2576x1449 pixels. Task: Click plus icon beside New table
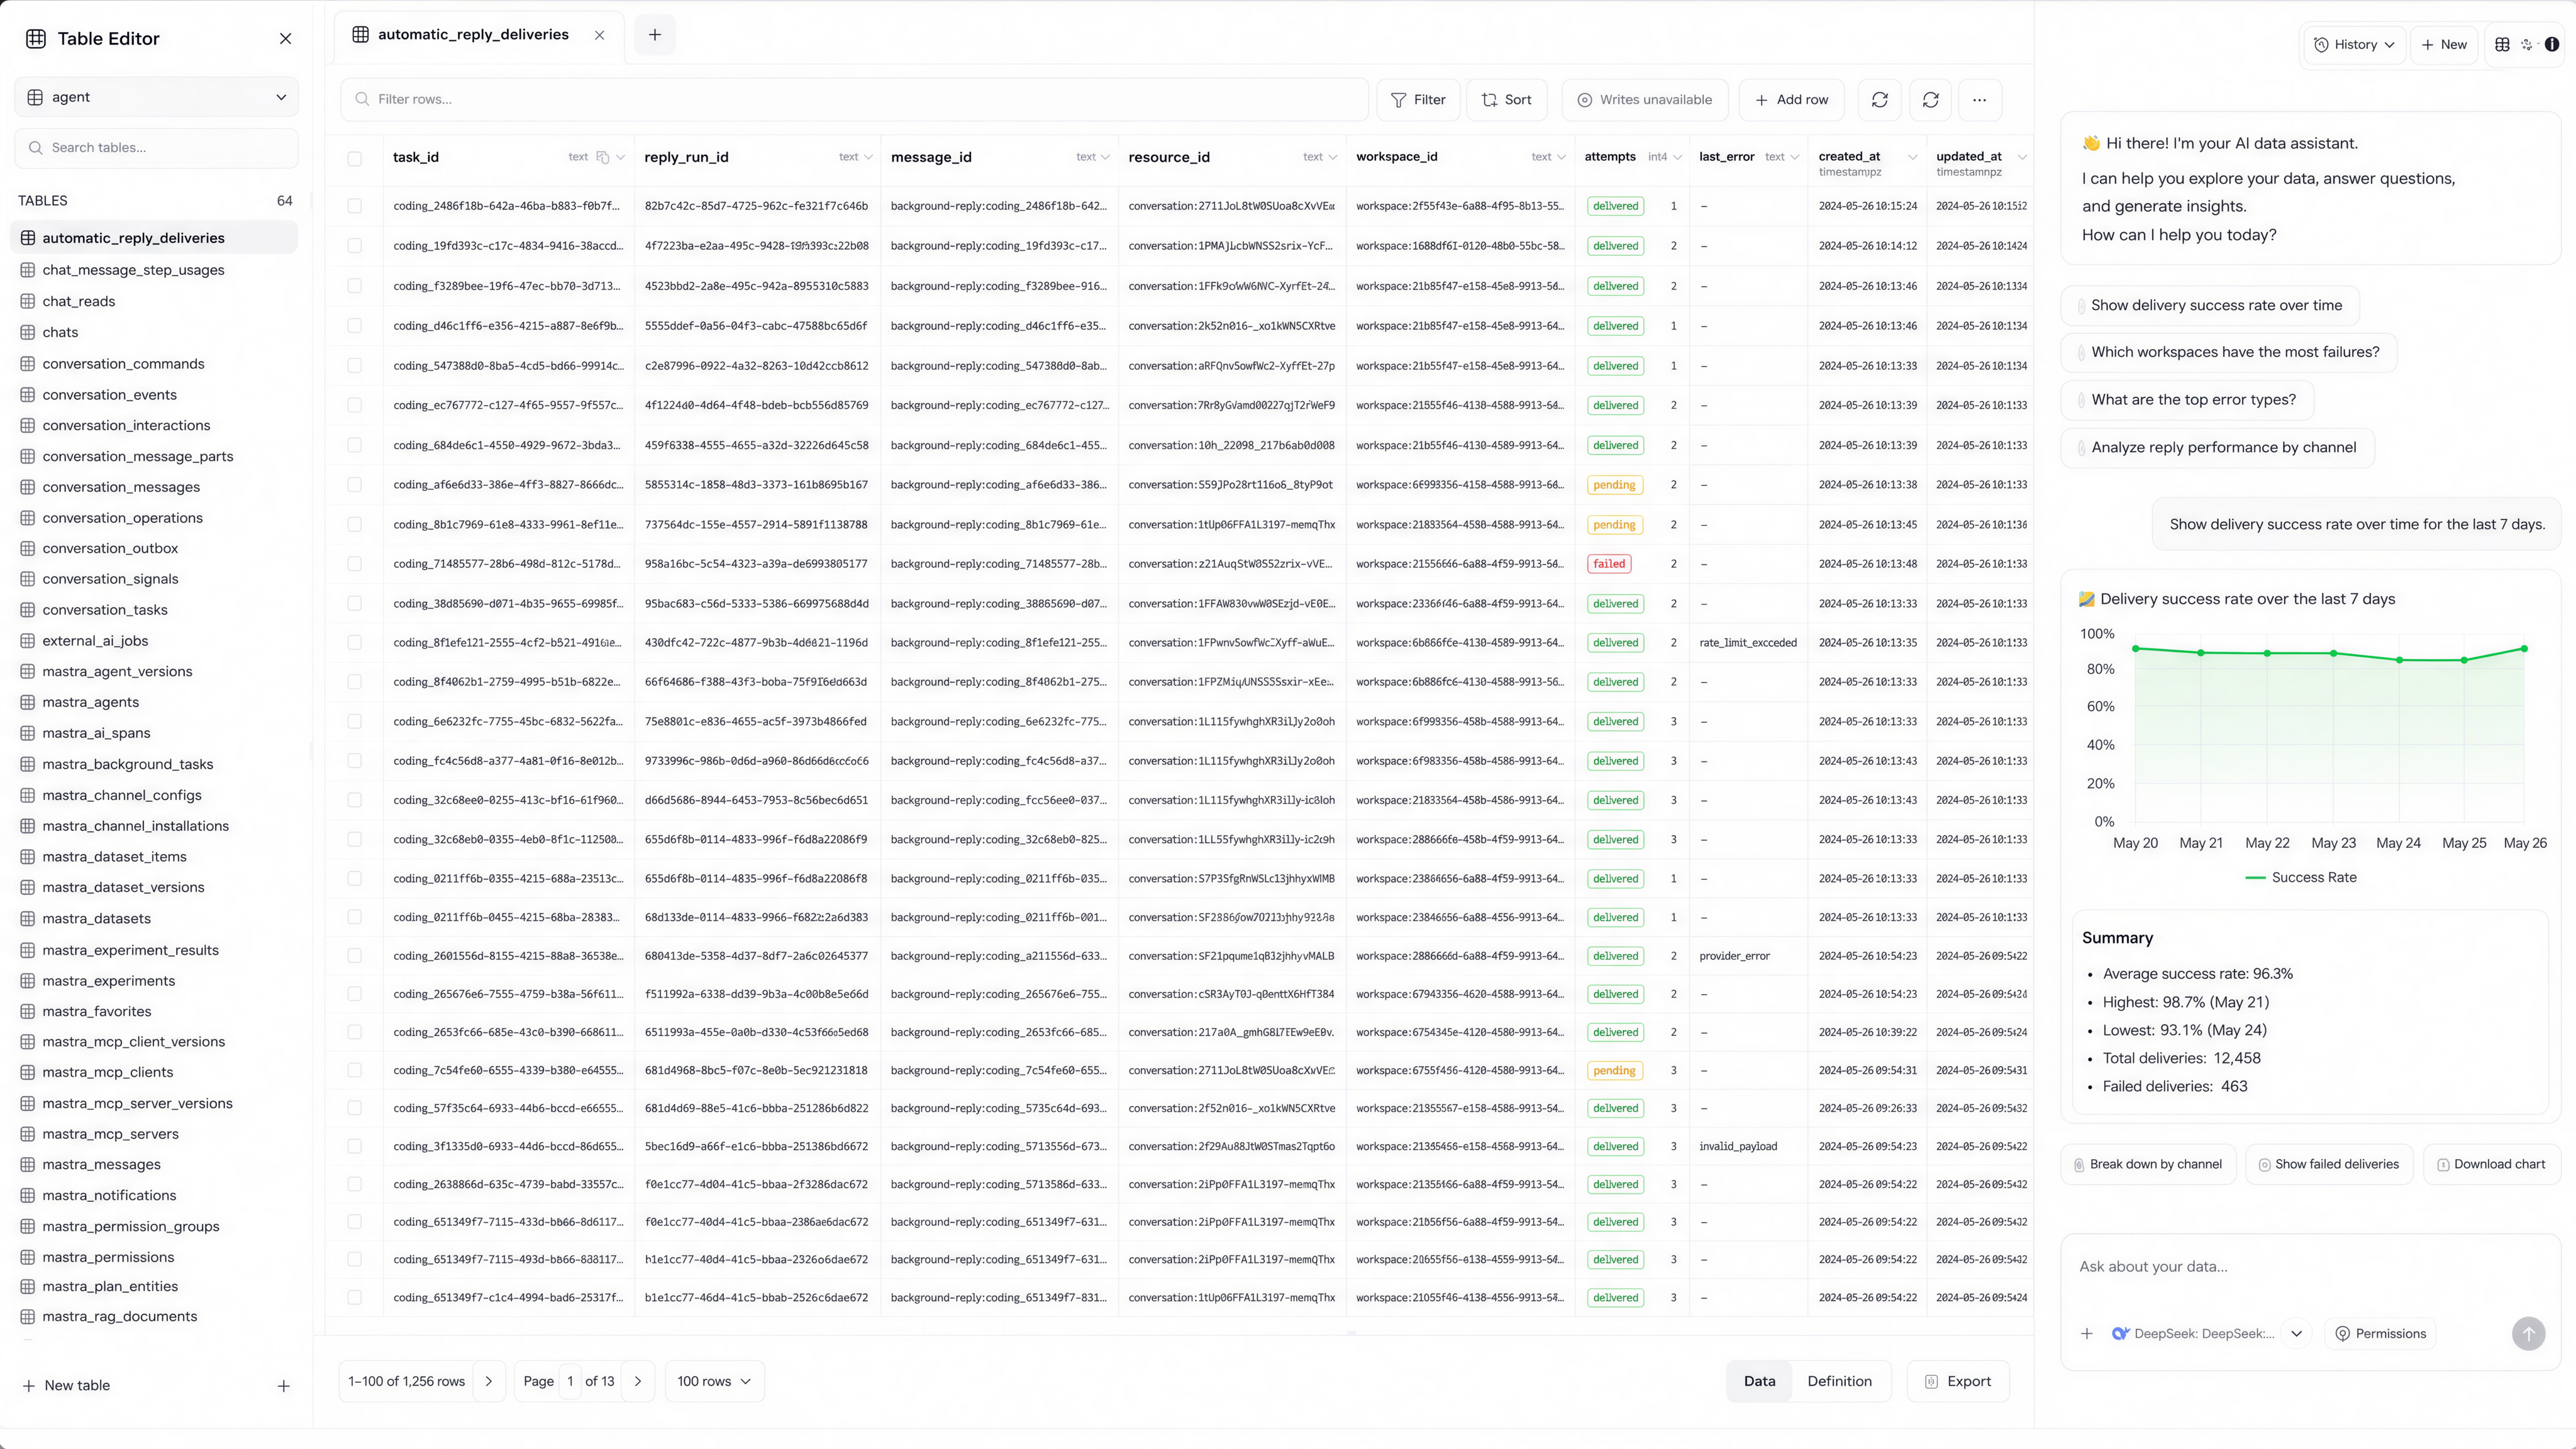click(x=284, y=1386)
